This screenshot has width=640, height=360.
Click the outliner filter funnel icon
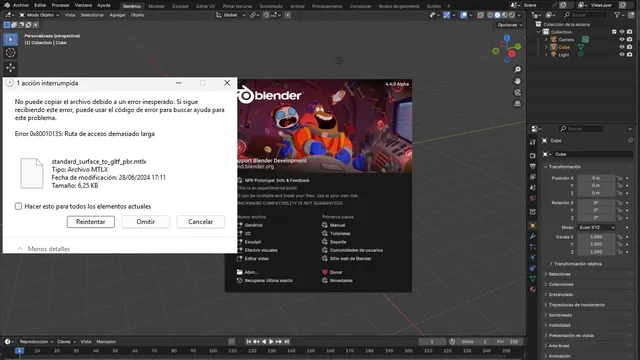(x=618, y=15)
